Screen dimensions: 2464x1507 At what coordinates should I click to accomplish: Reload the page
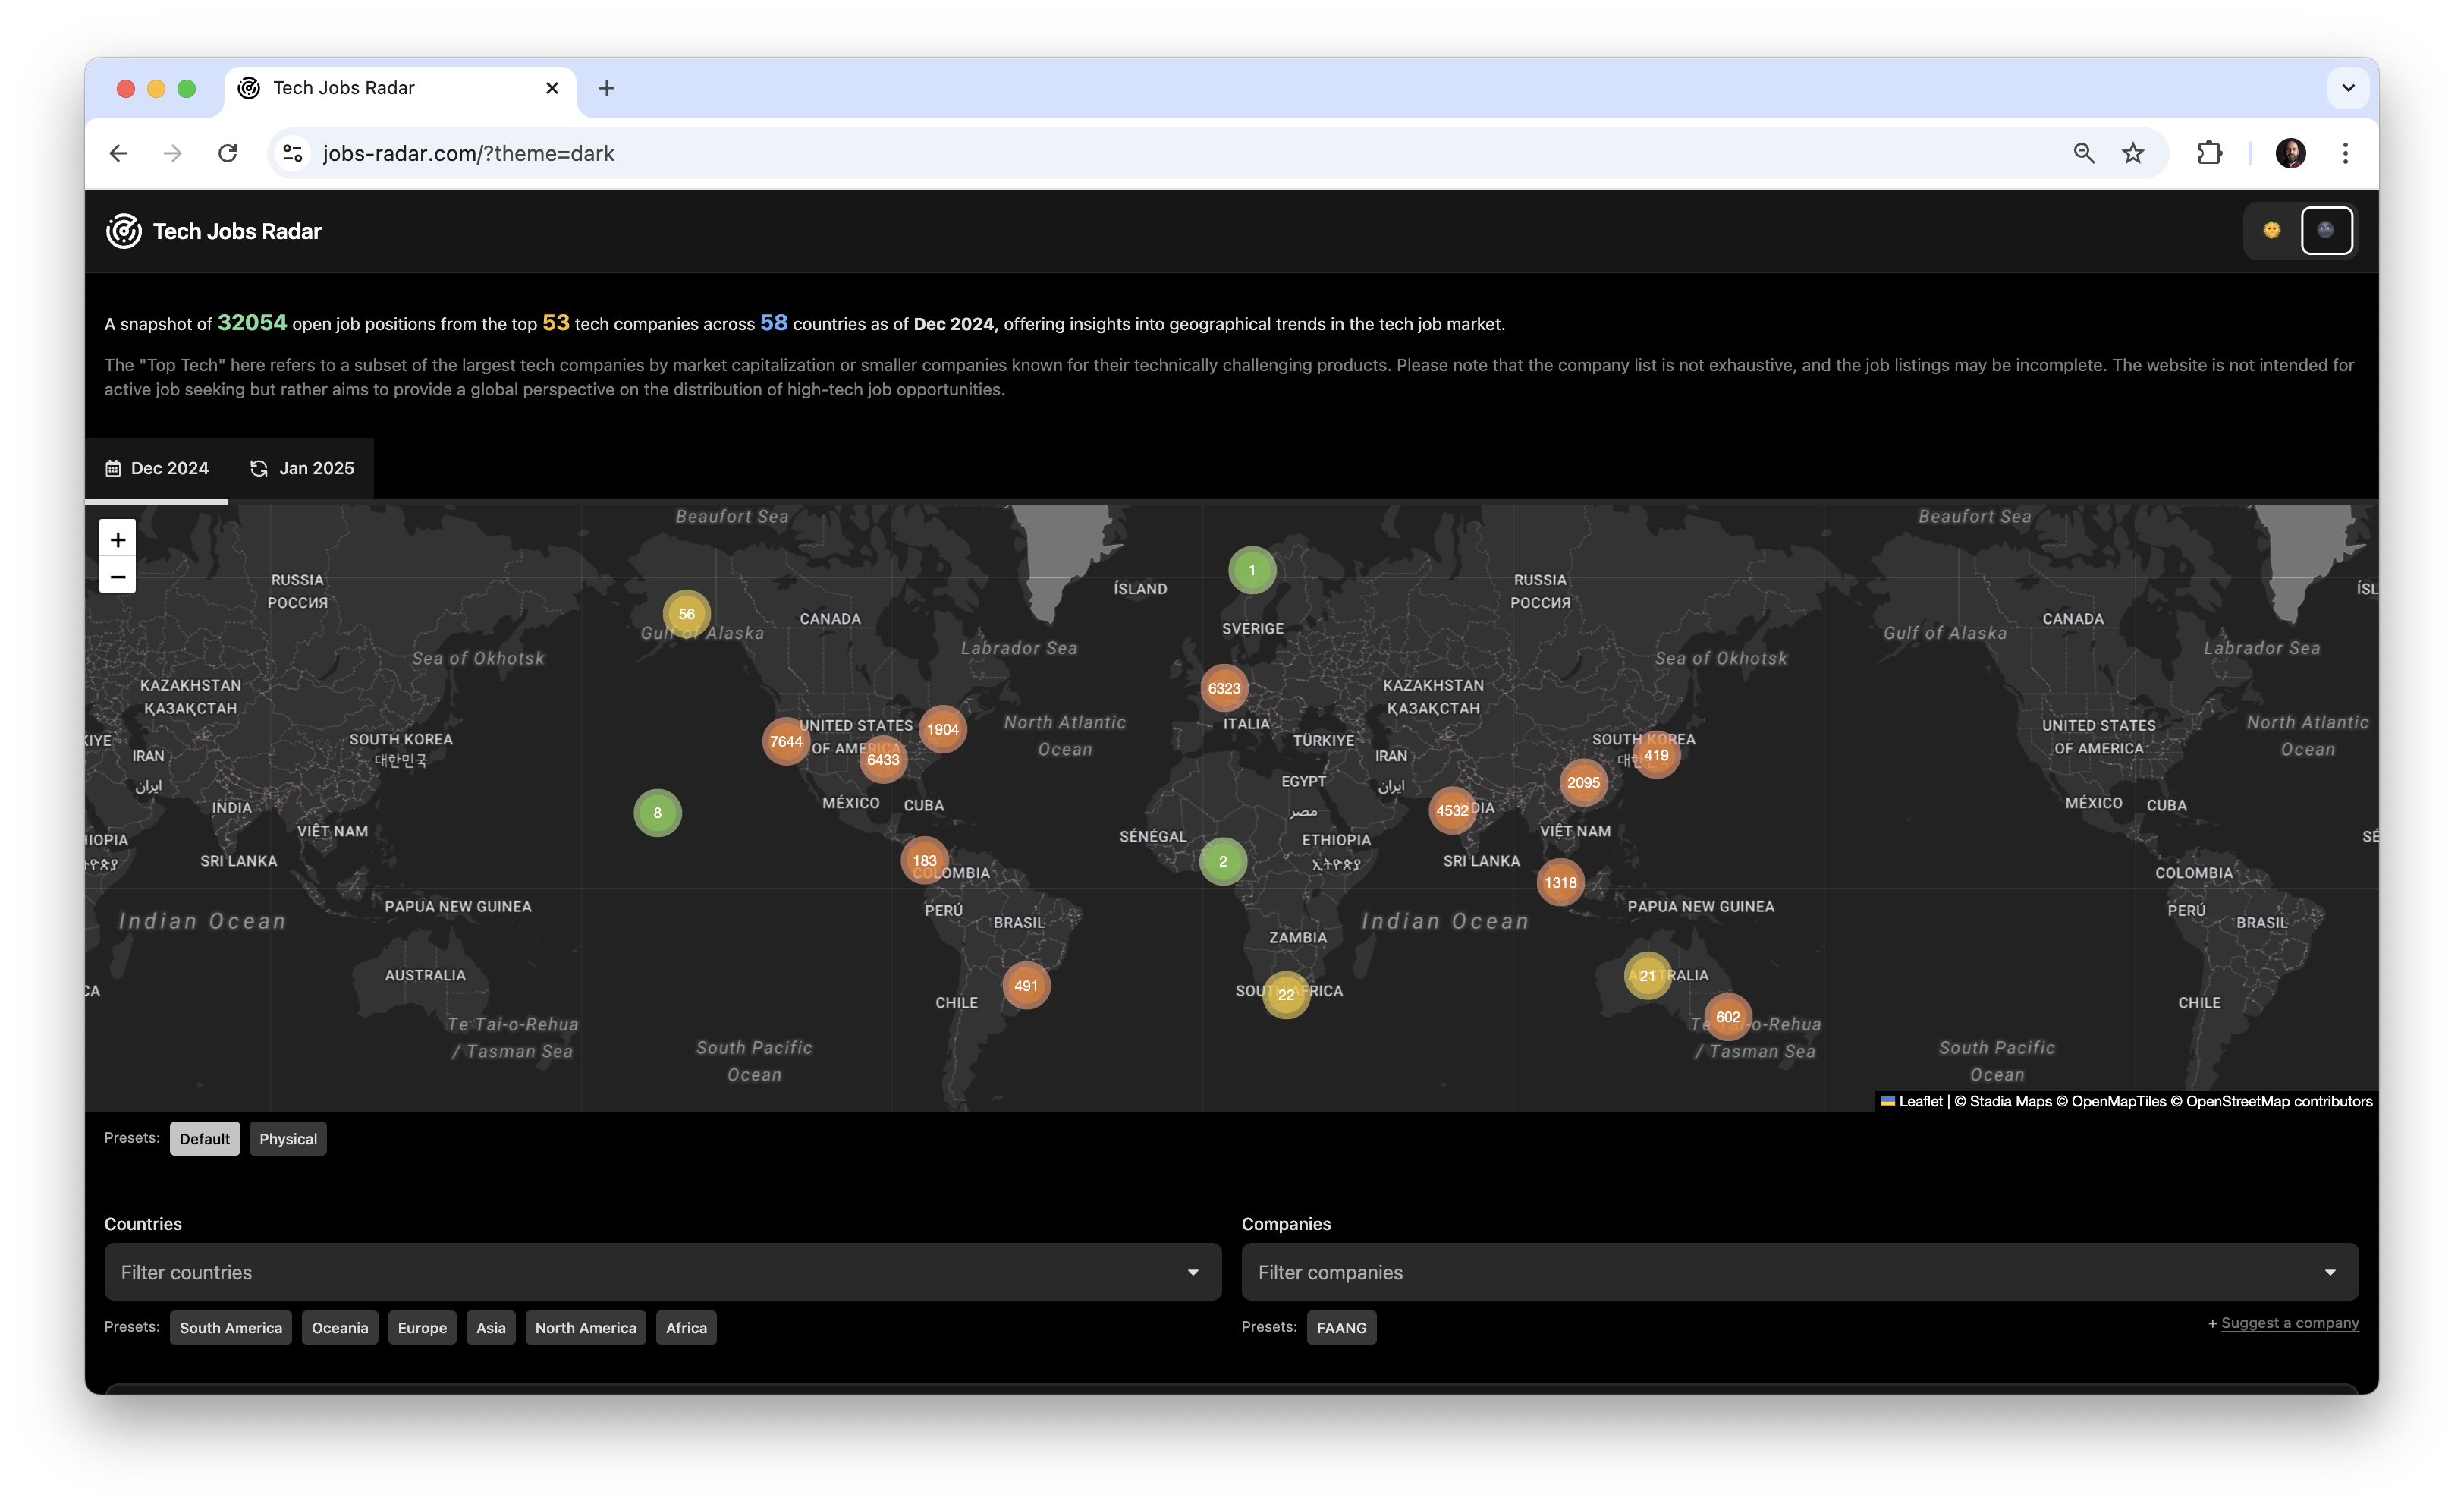tap(228, 153)
